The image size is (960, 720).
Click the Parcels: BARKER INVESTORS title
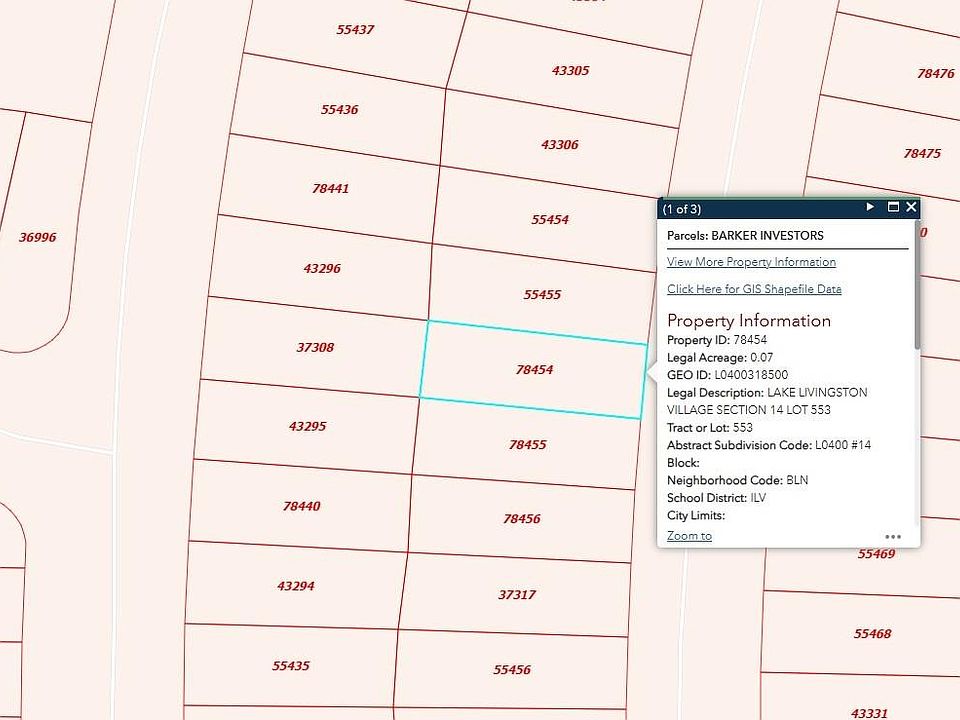[745, 236]
